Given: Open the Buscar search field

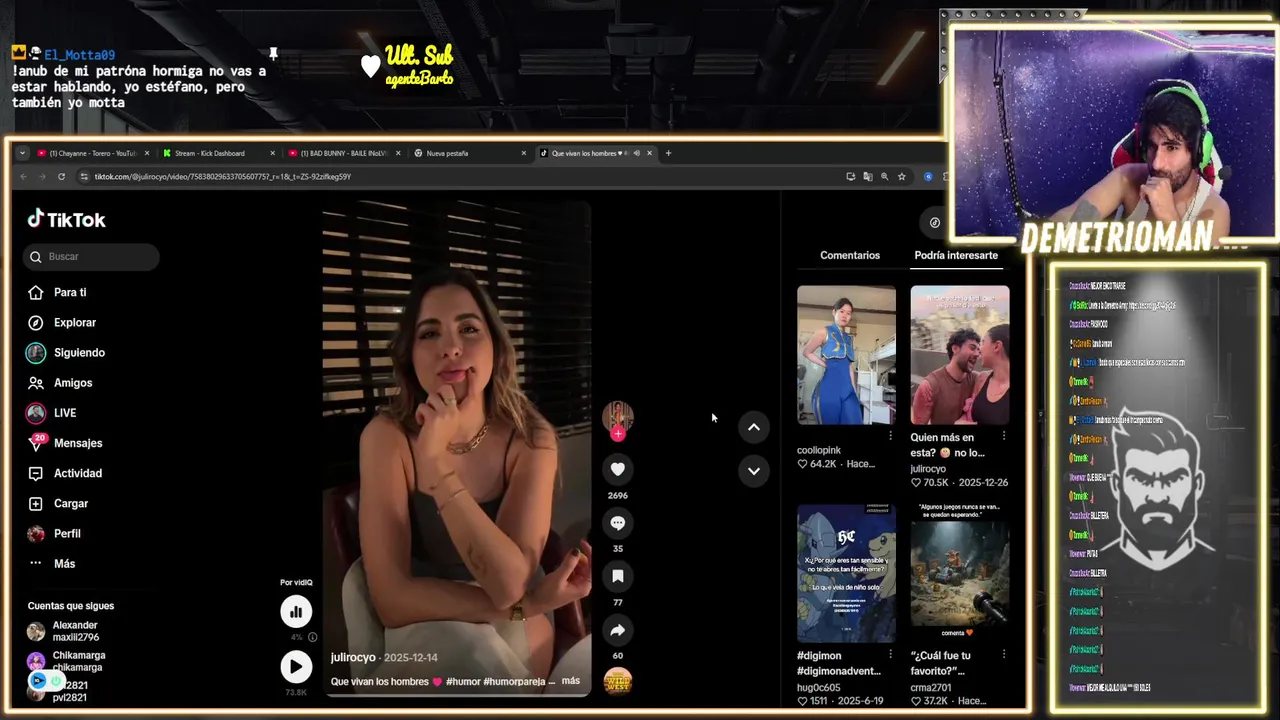Looking at the screenshot, I should [x=91, y=256].
